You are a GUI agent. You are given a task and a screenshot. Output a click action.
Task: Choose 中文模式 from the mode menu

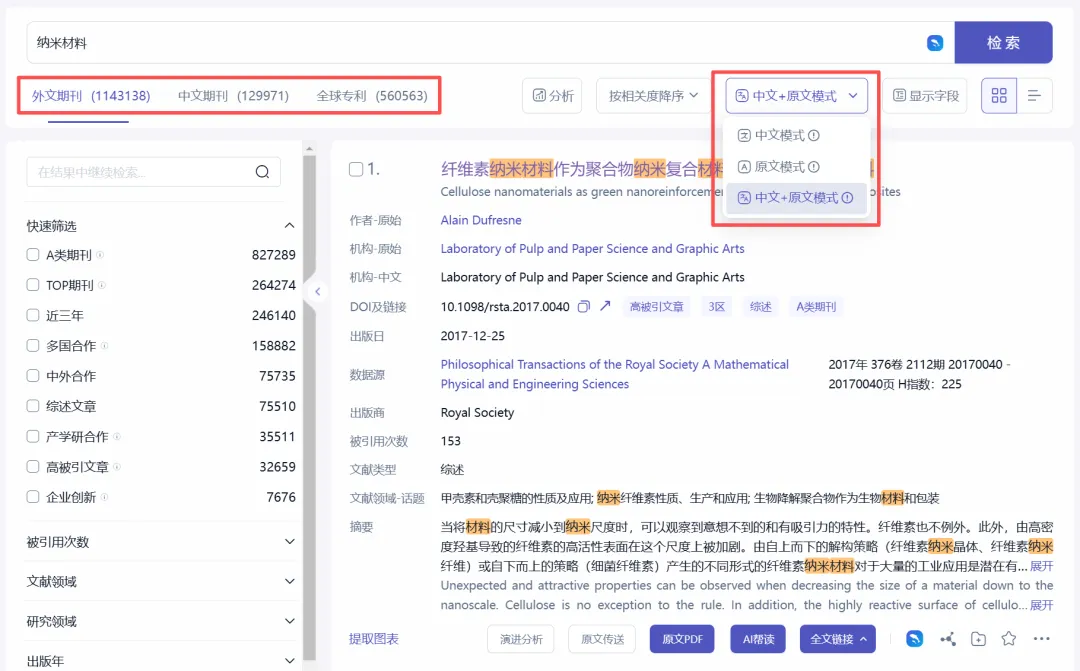tap(796, 135)
